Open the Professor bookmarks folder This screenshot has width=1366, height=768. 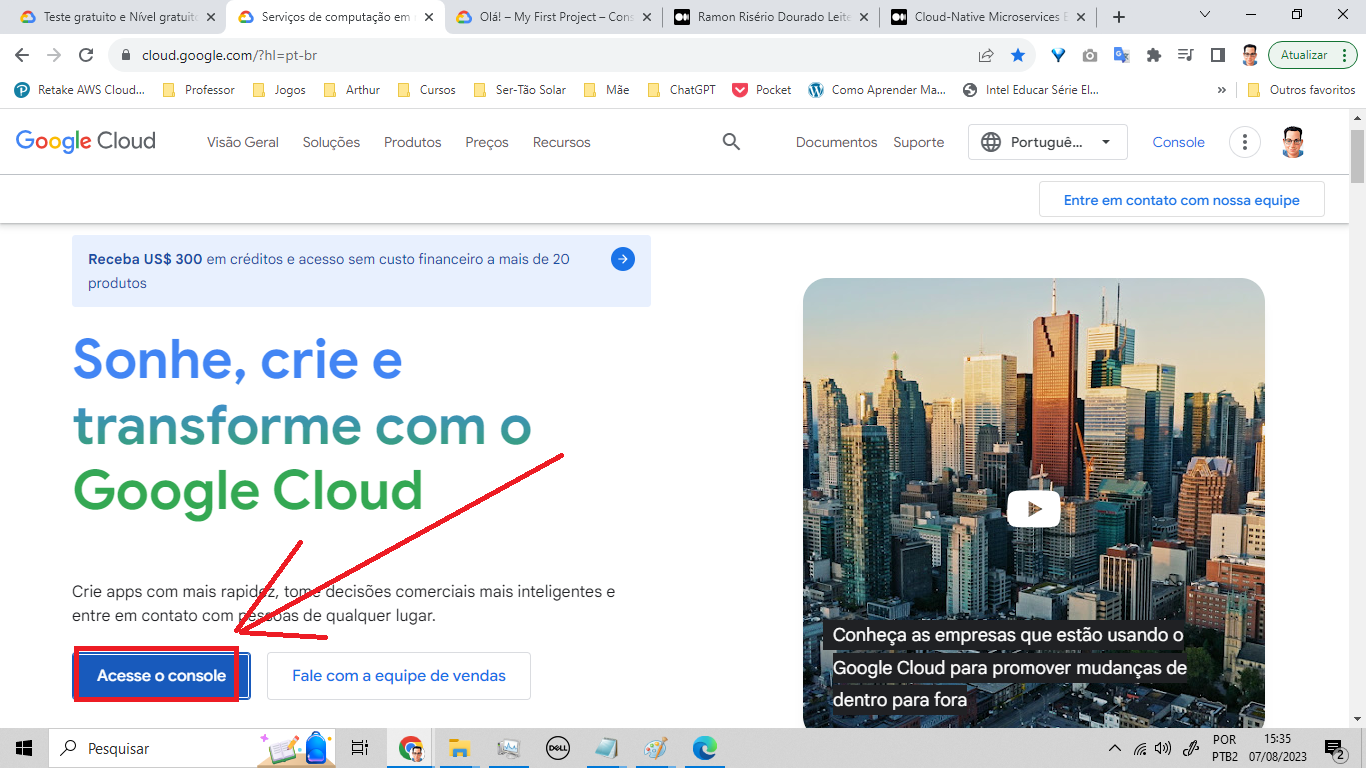click(x=198, y=90)
